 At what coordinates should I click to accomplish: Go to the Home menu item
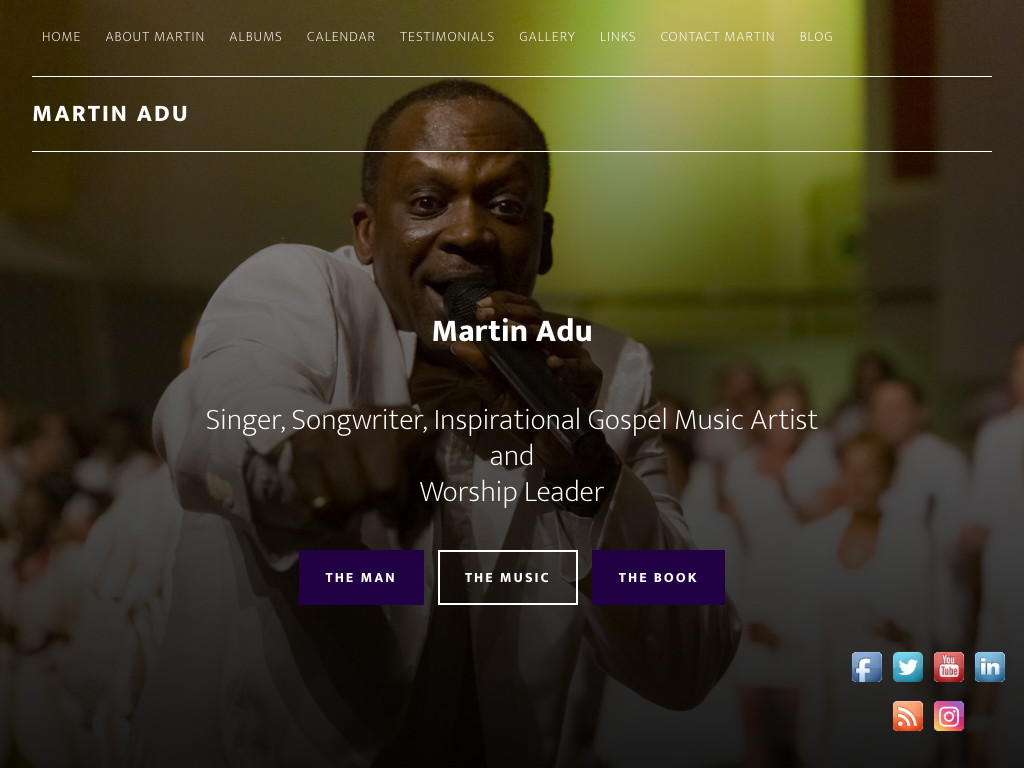tap(61, 37)
